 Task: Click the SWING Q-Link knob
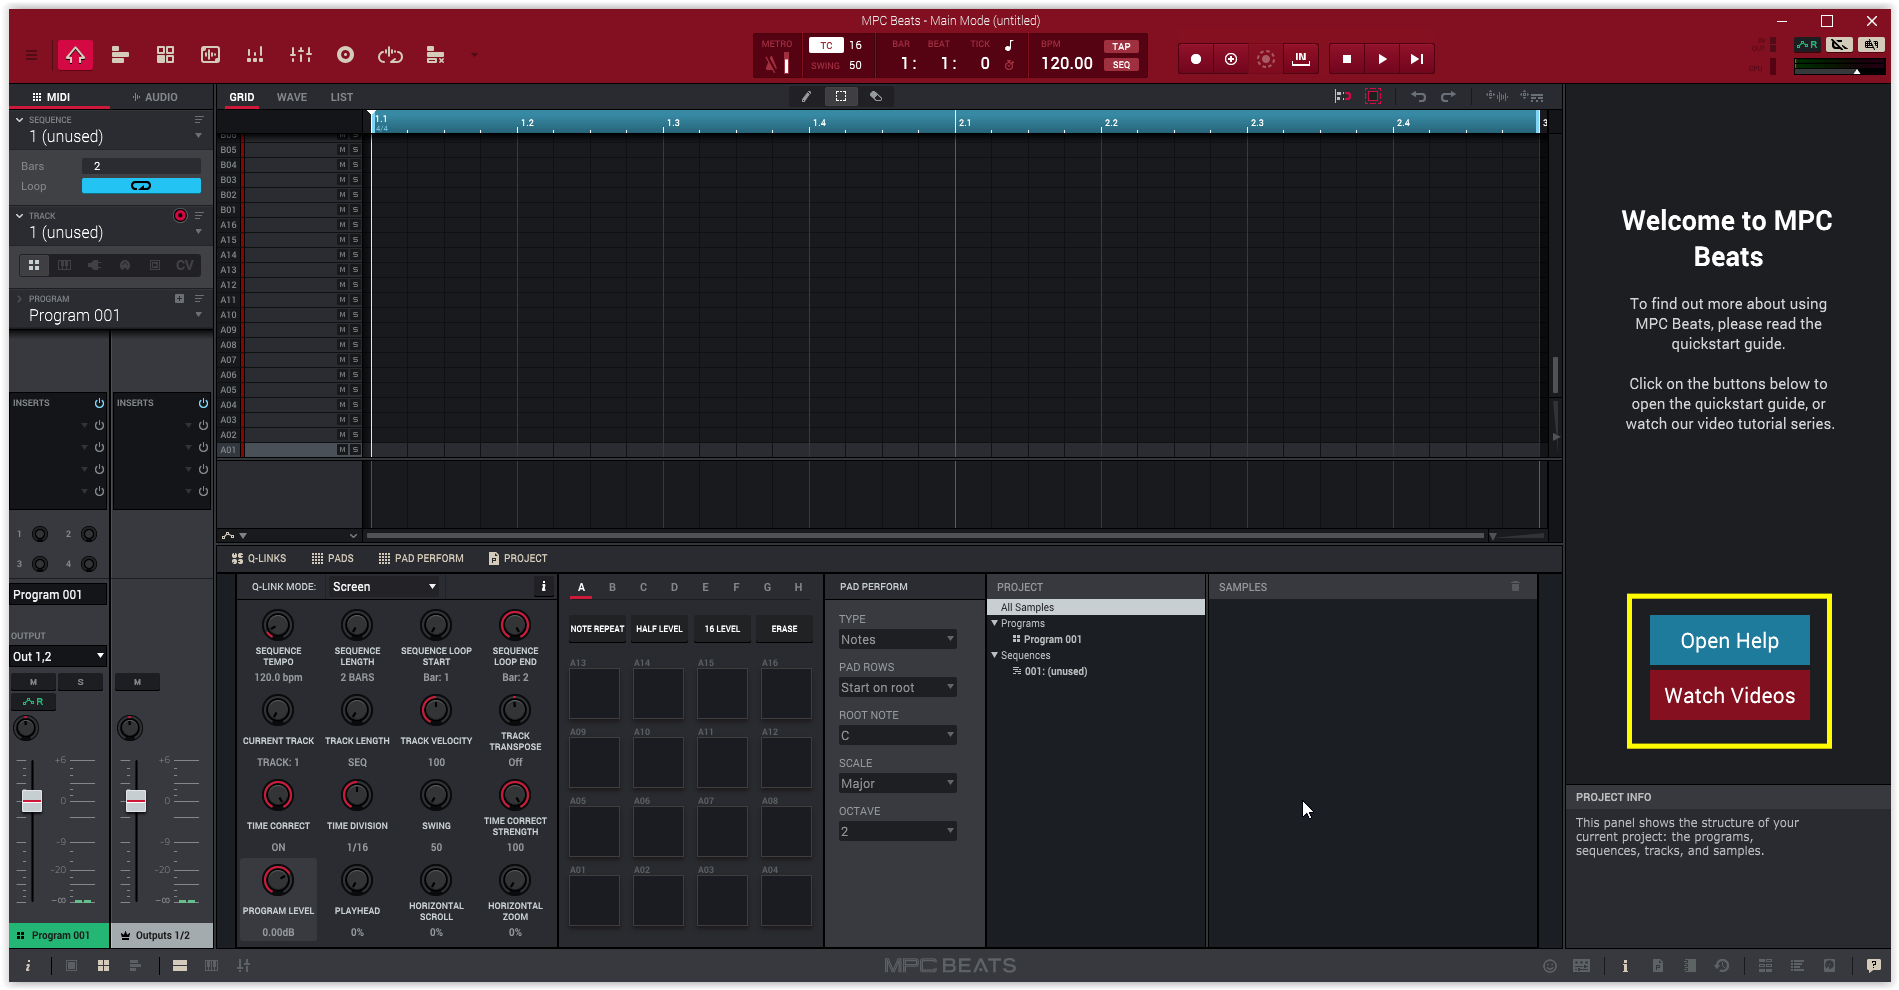pos(436,796)
